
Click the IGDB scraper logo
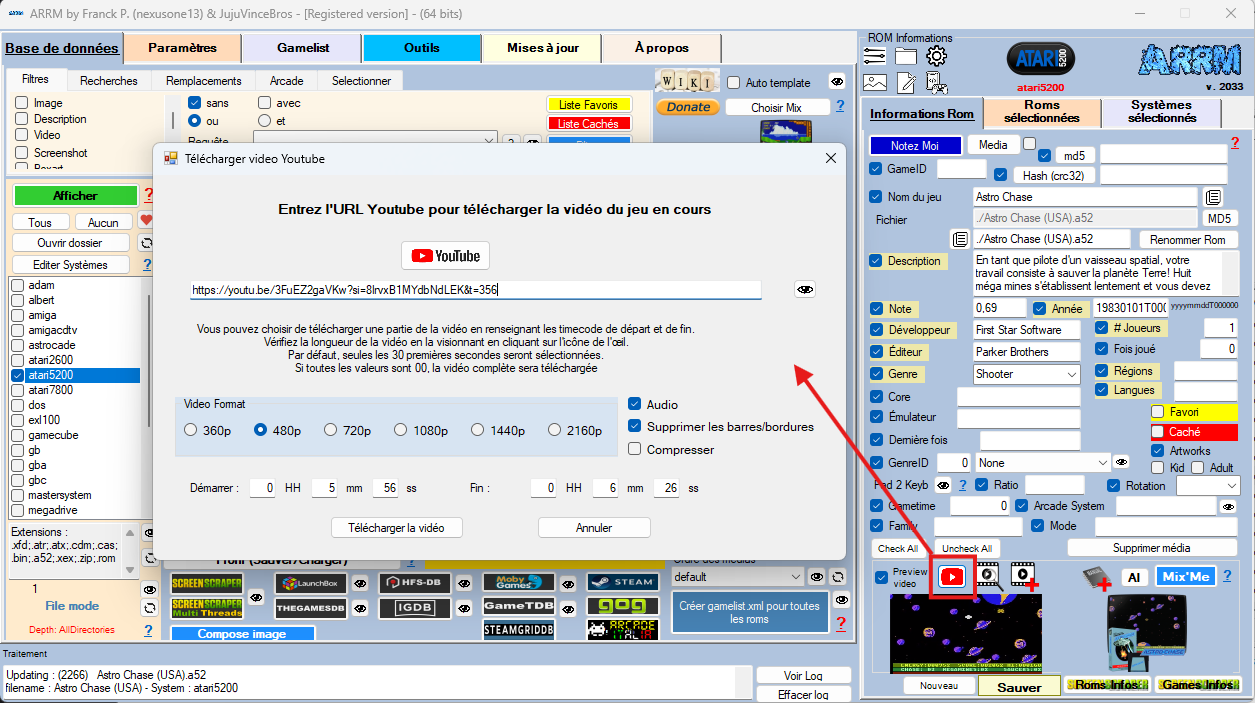[x=415, y=606]
